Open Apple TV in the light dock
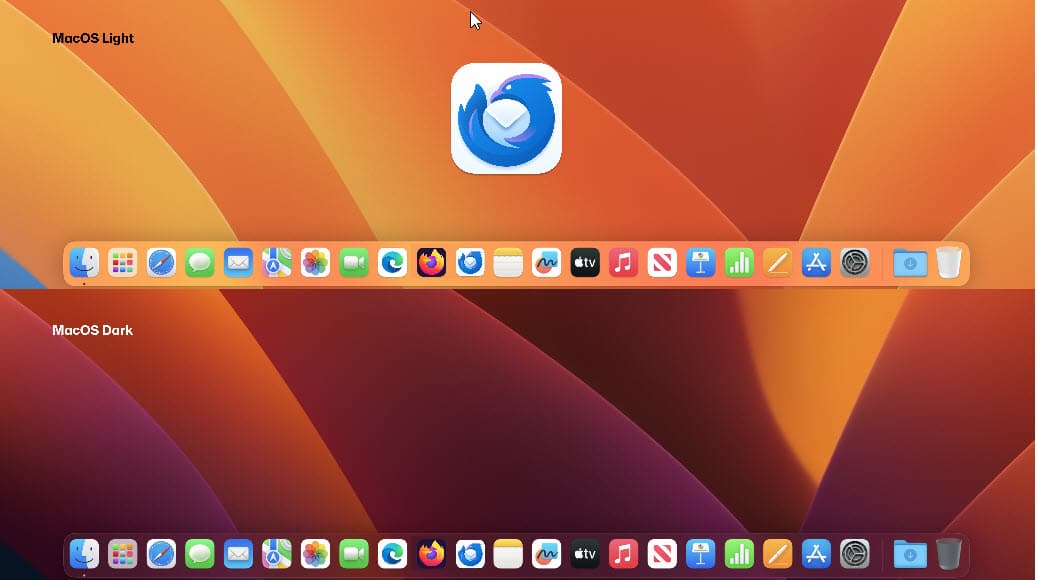Viewport: 1037px width, 580px height. (585, 263)
